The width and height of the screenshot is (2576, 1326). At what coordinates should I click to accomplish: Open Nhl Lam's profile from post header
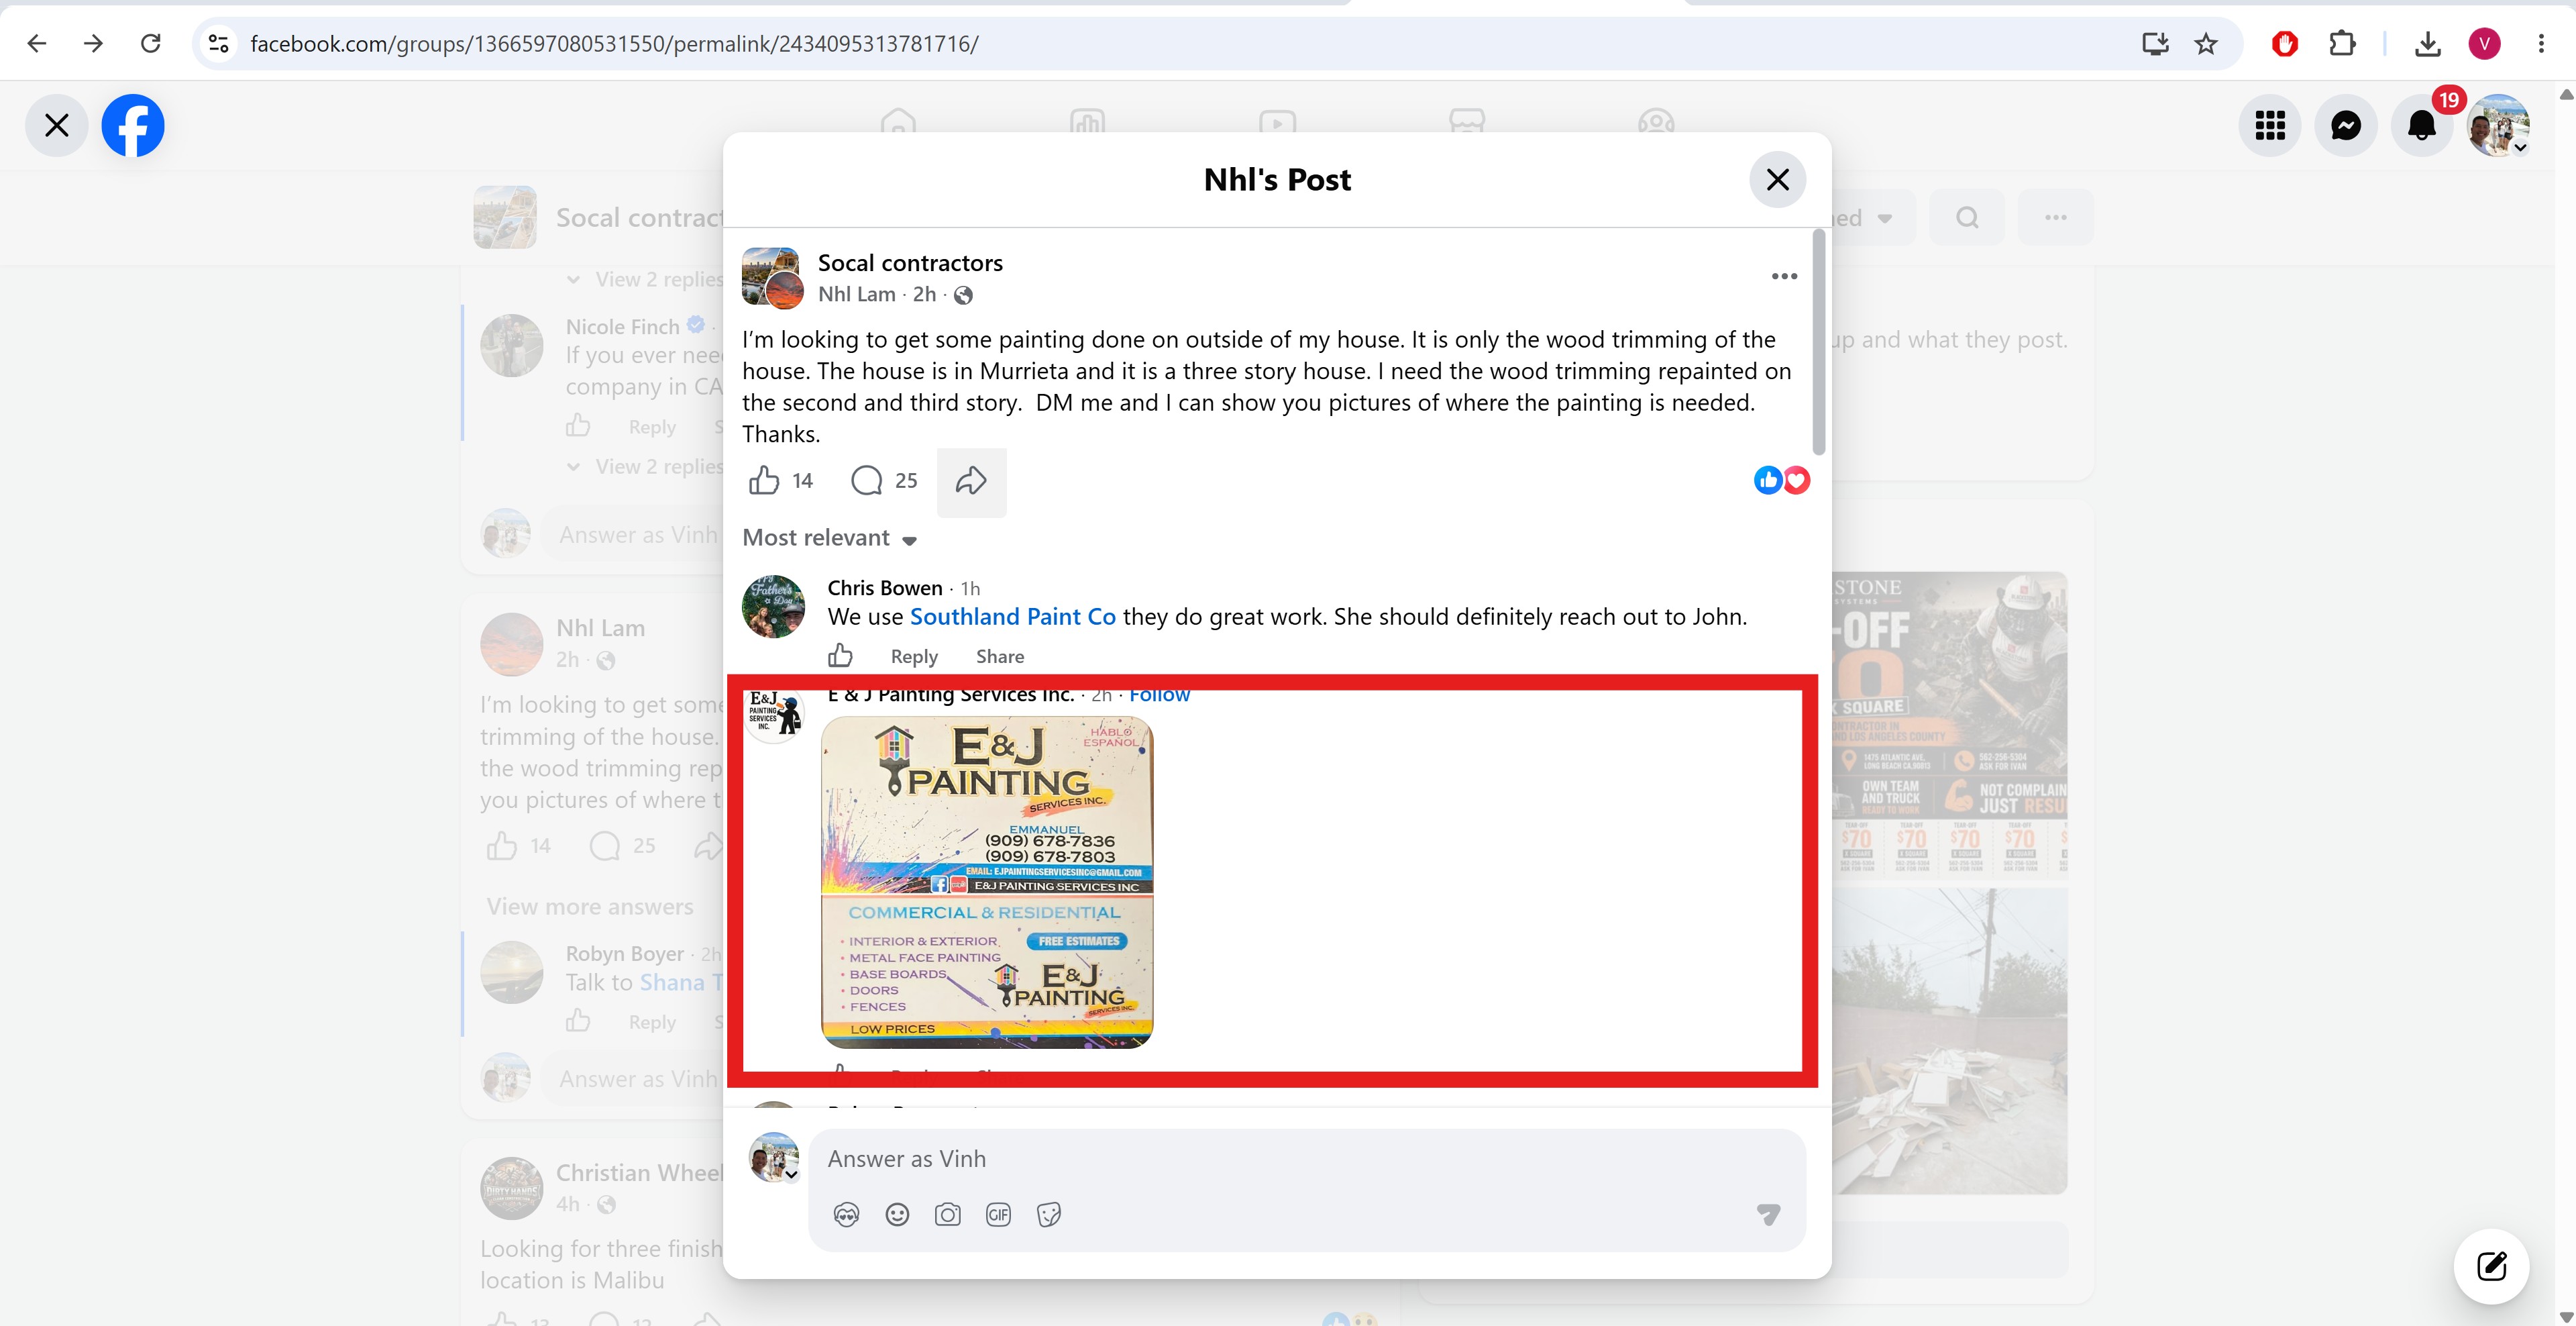[857, 294]
